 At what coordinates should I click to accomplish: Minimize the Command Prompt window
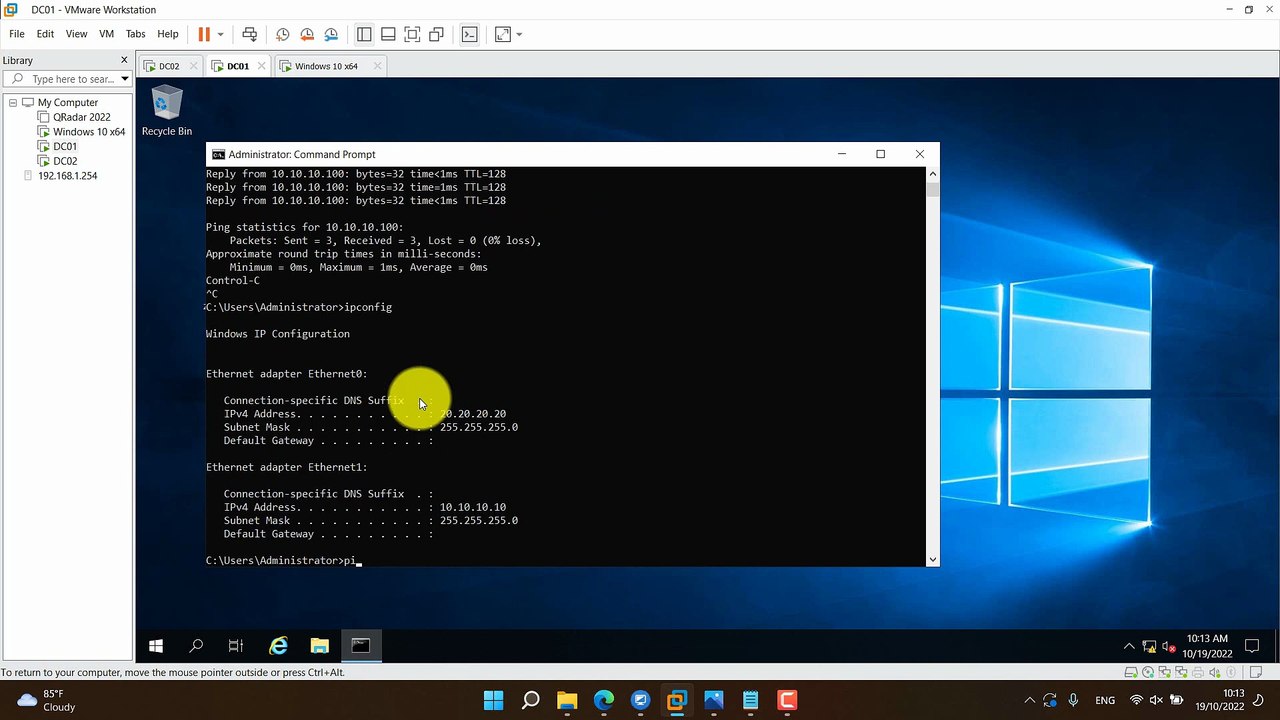842,154
